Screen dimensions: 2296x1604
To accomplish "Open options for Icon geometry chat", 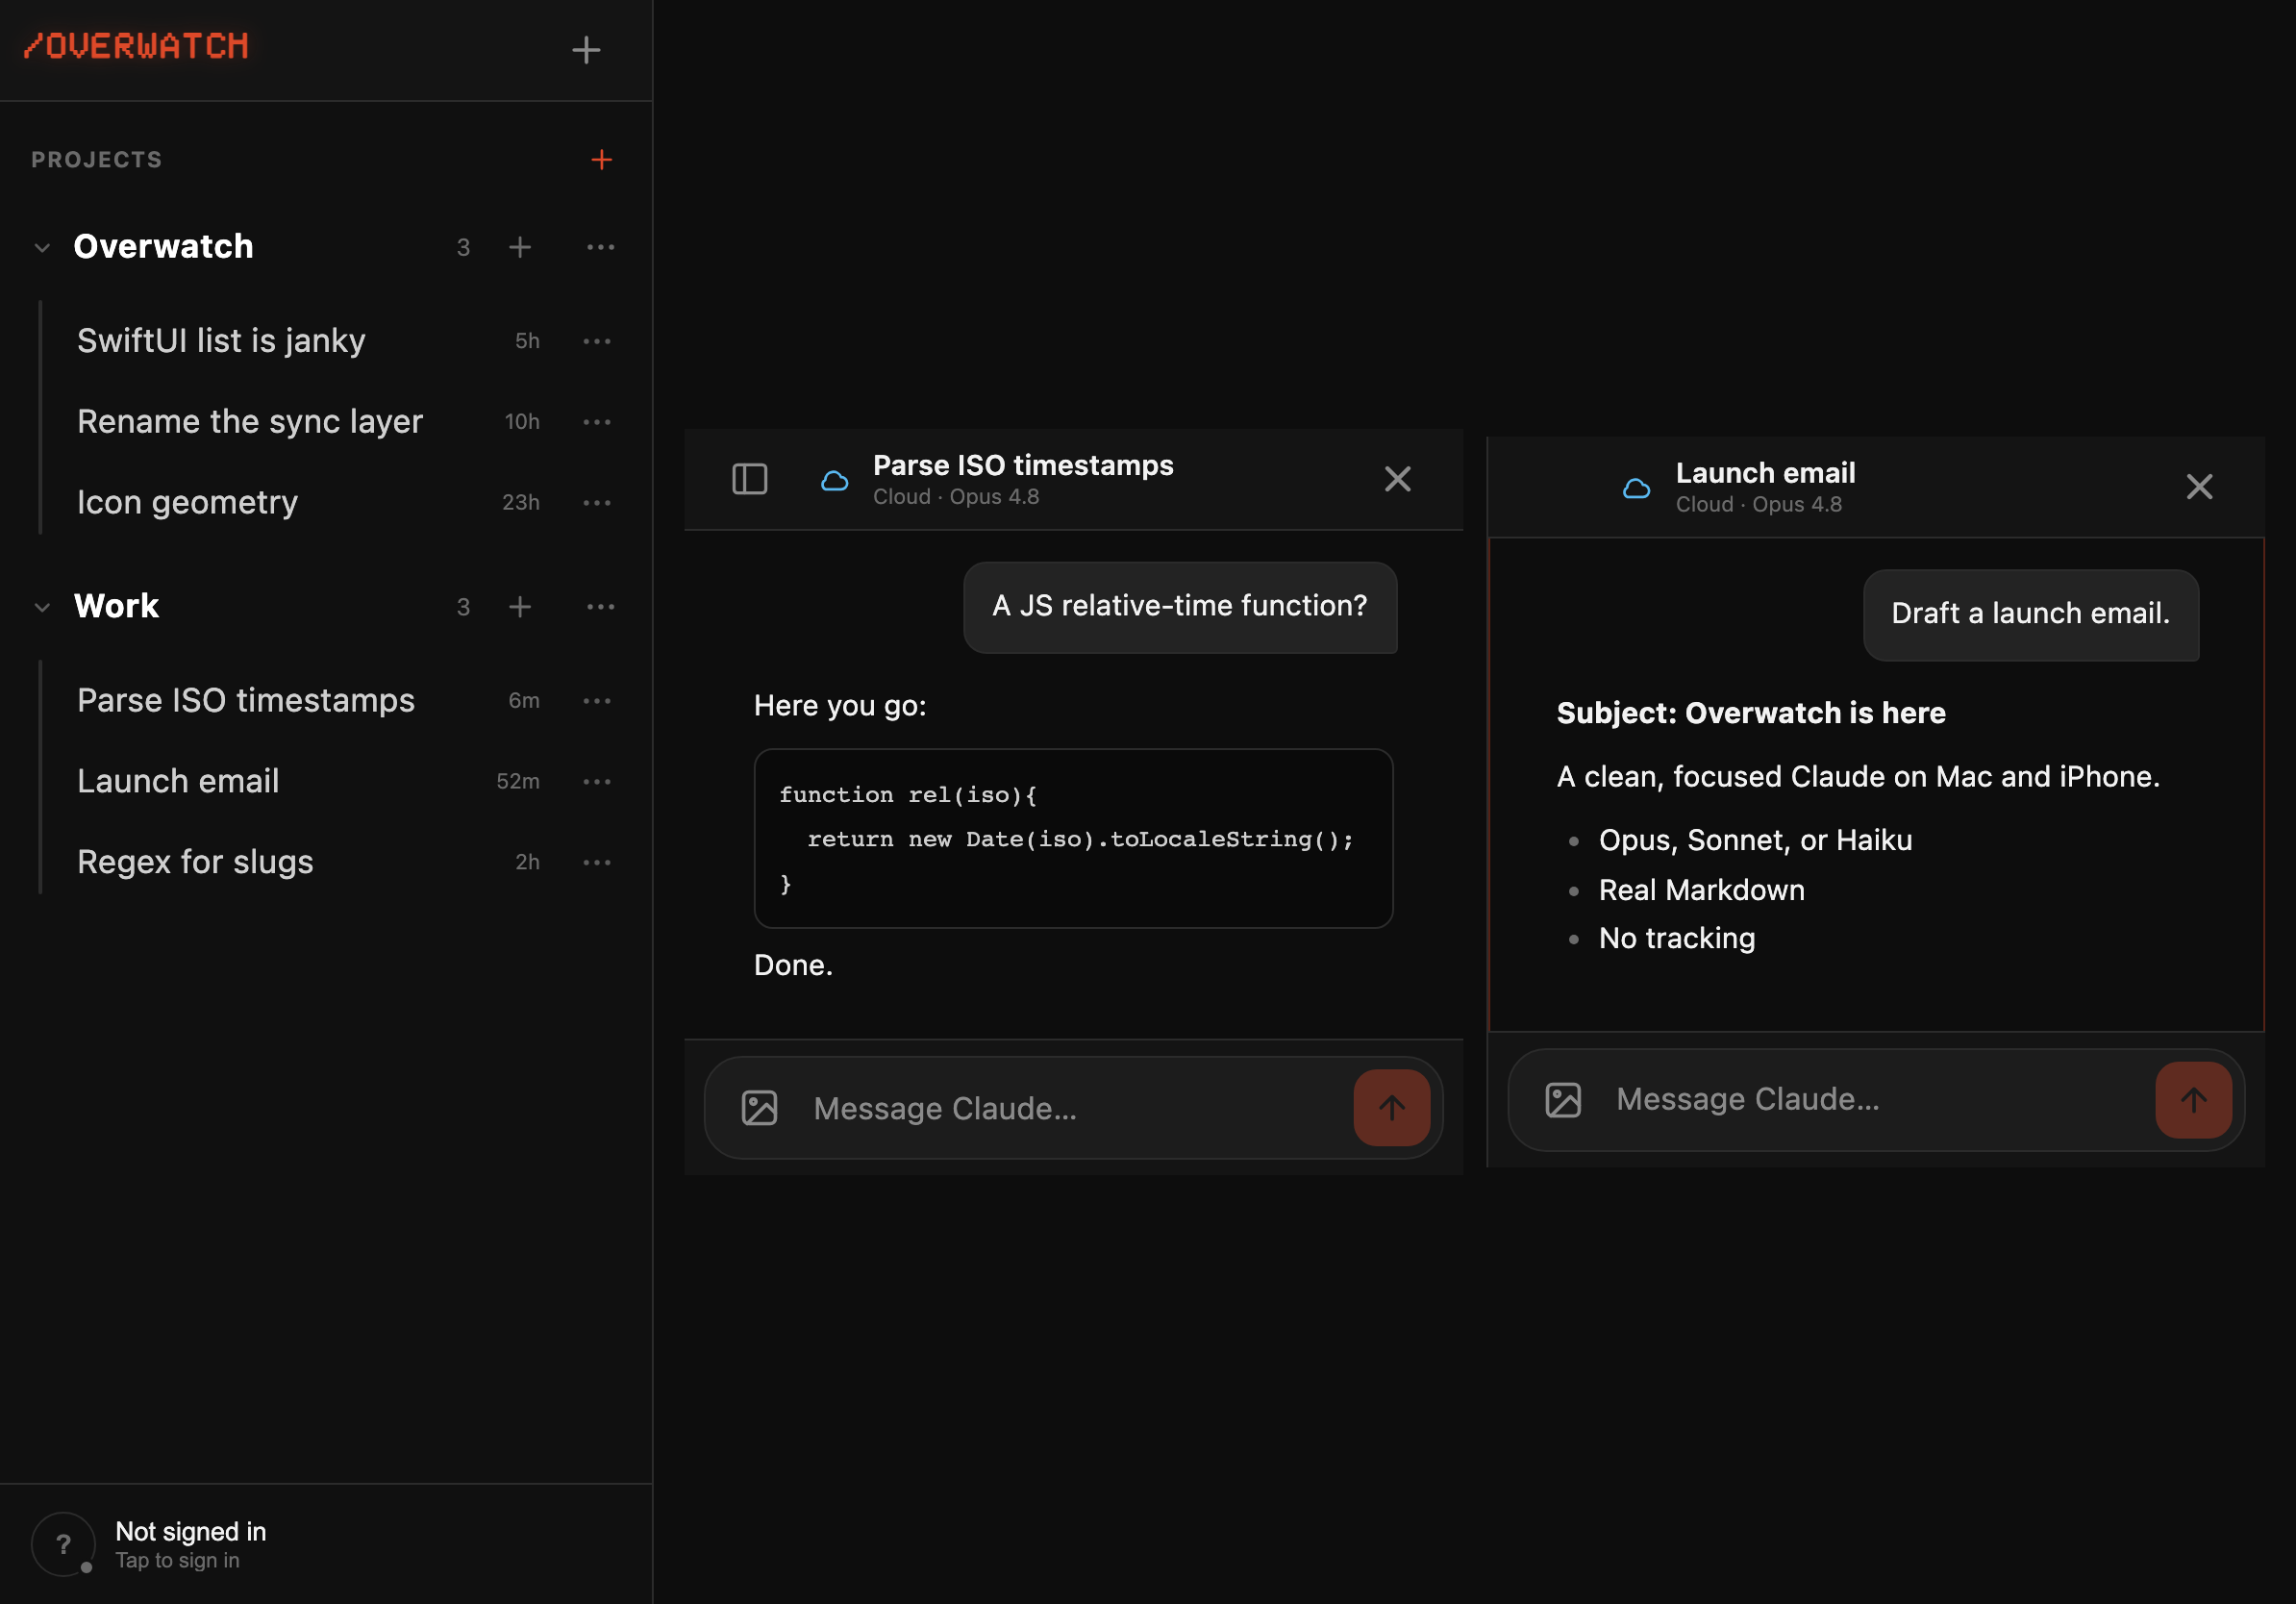I will point(597,502).
